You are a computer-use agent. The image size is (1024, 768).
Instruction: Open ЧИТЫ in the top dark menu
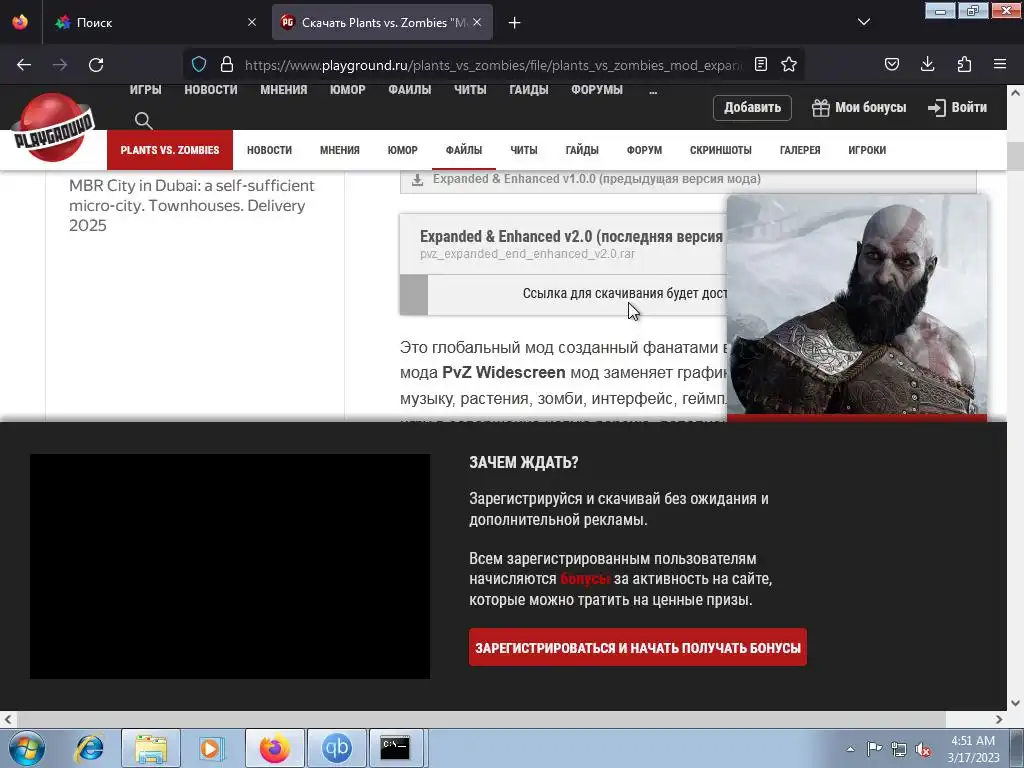coord(470,90)
